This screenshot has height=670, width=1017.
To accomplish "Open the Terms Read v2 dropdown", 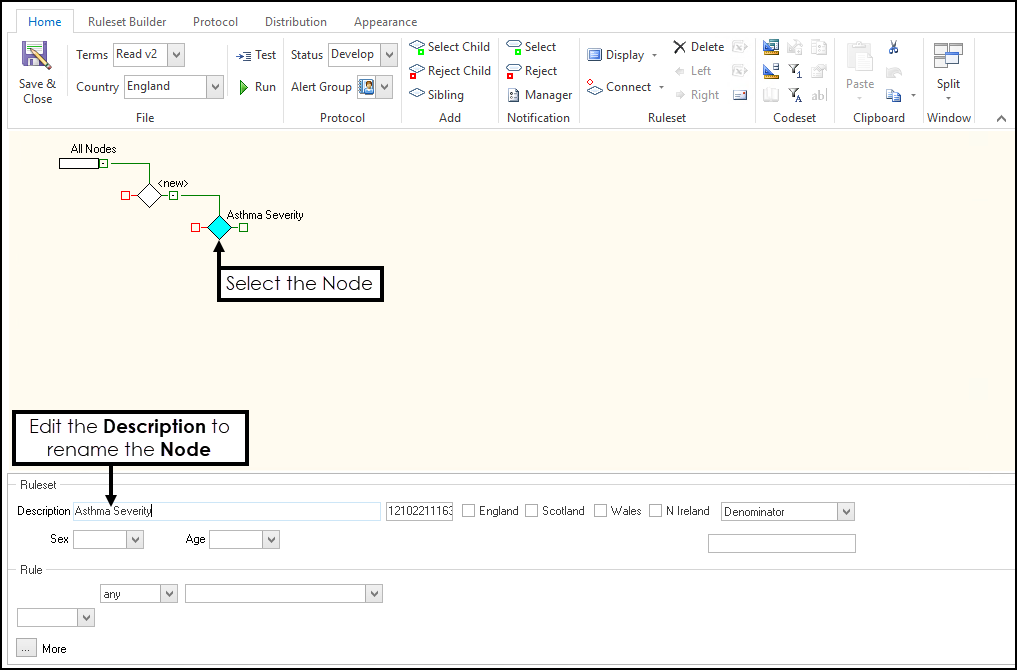I will (x=176, y=55).
